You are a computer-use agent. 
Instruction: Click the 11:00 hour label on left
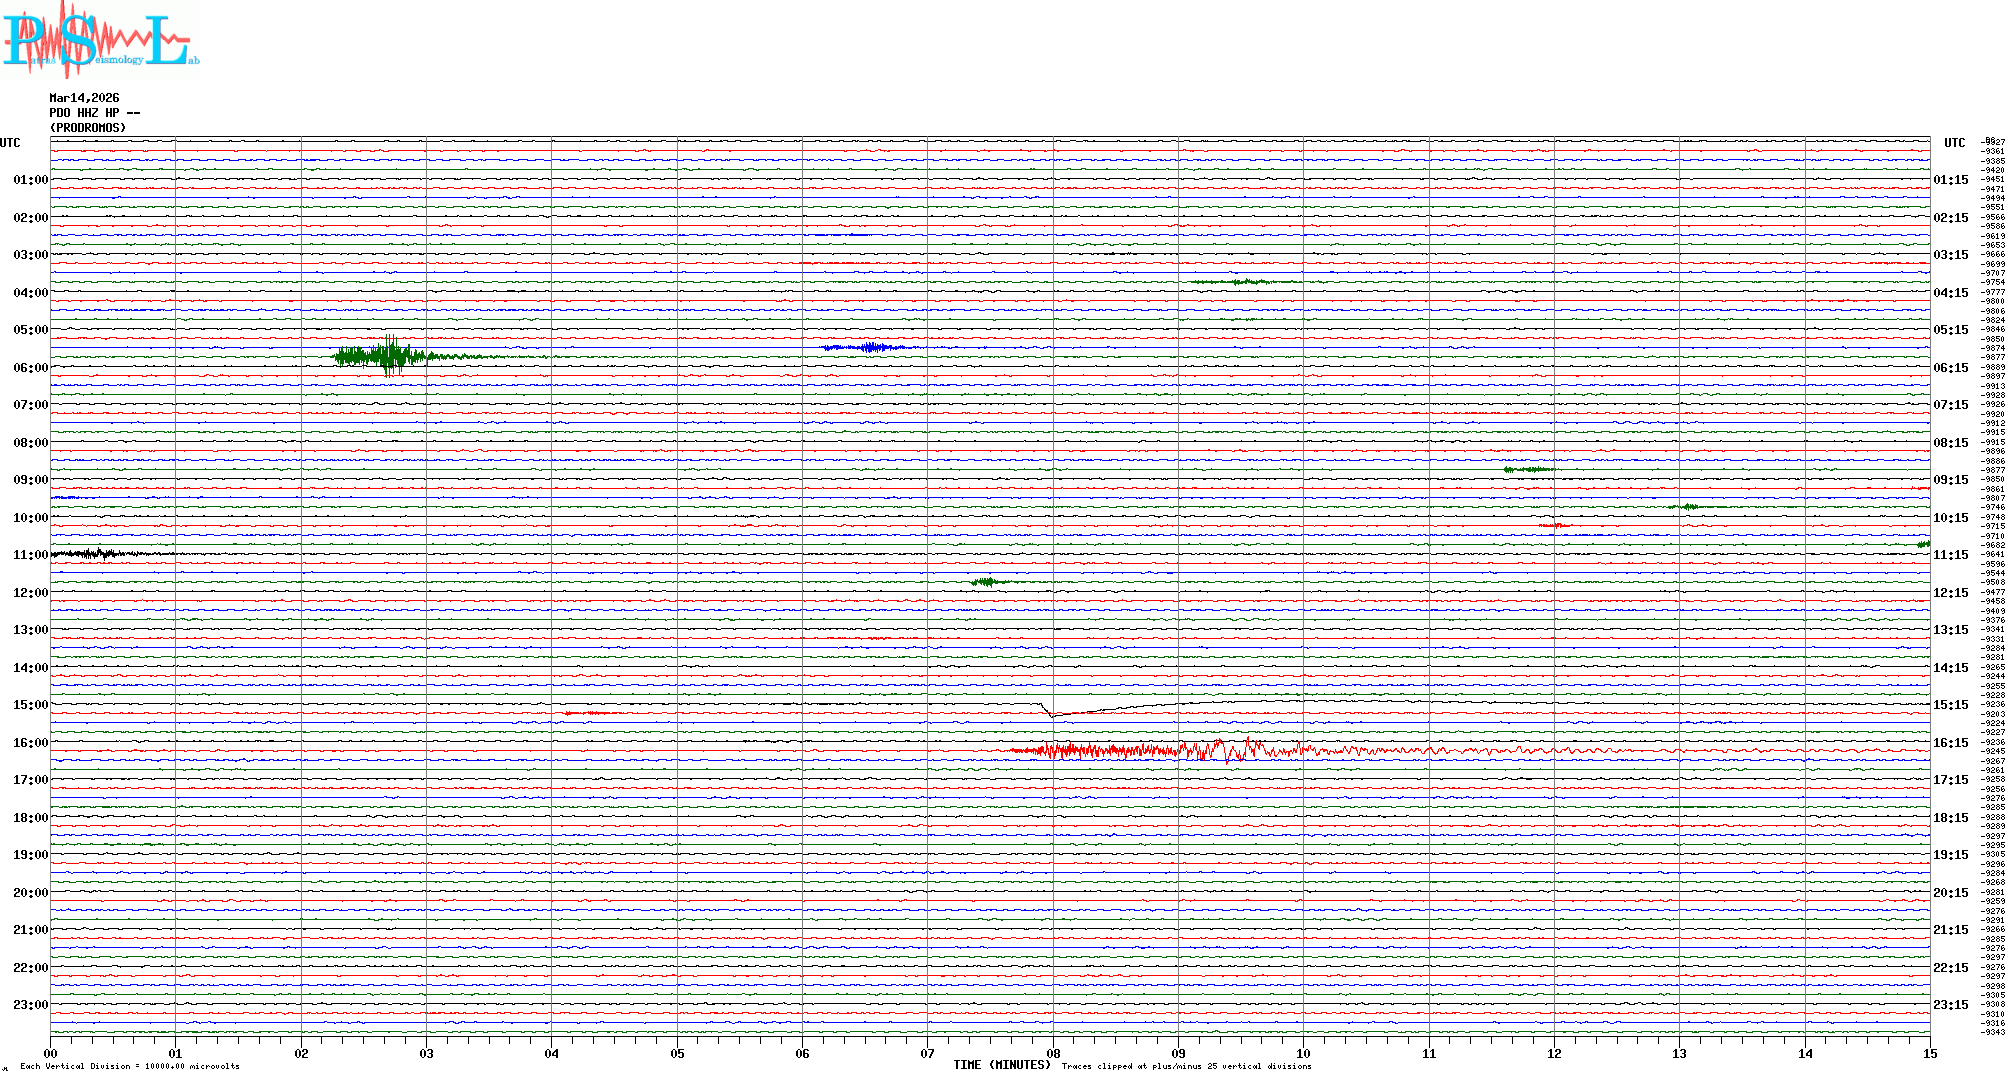point(30,555)
